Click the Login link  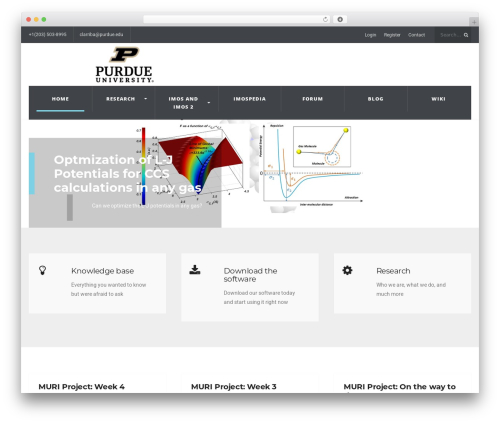[x=370, y=35]
